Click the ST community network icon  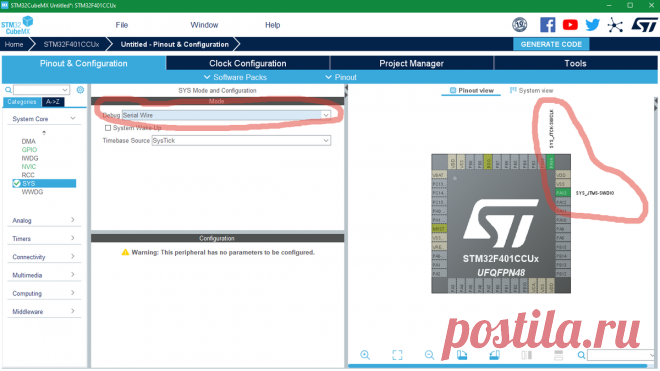[x=615, y=25]
